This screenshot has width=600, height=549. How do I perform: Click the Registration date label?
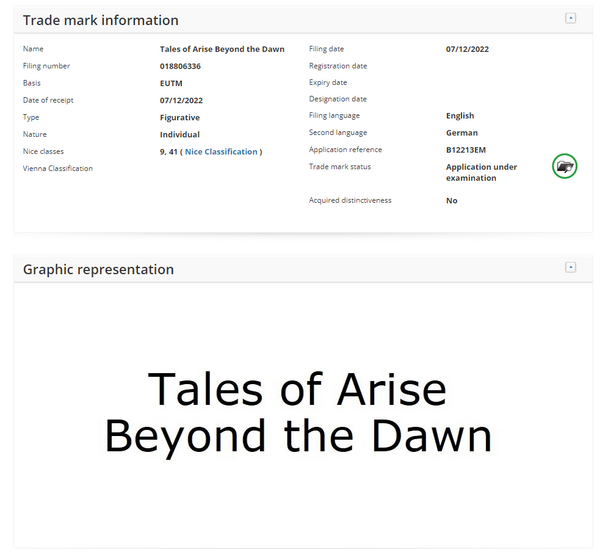(338, 66)
